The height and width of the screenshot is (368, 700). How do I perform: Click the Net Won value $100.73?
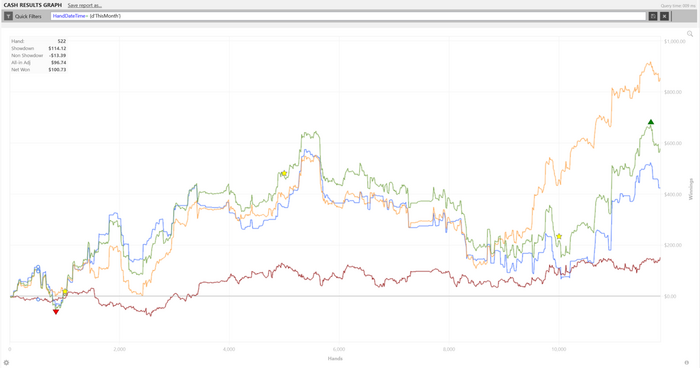[x=57, y=70]
